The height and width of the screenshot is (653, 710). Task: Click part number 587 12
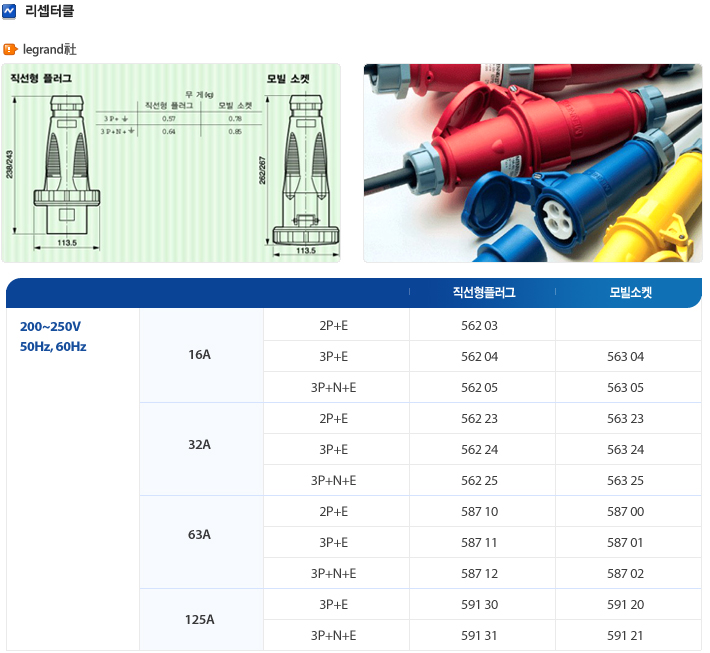479,573
